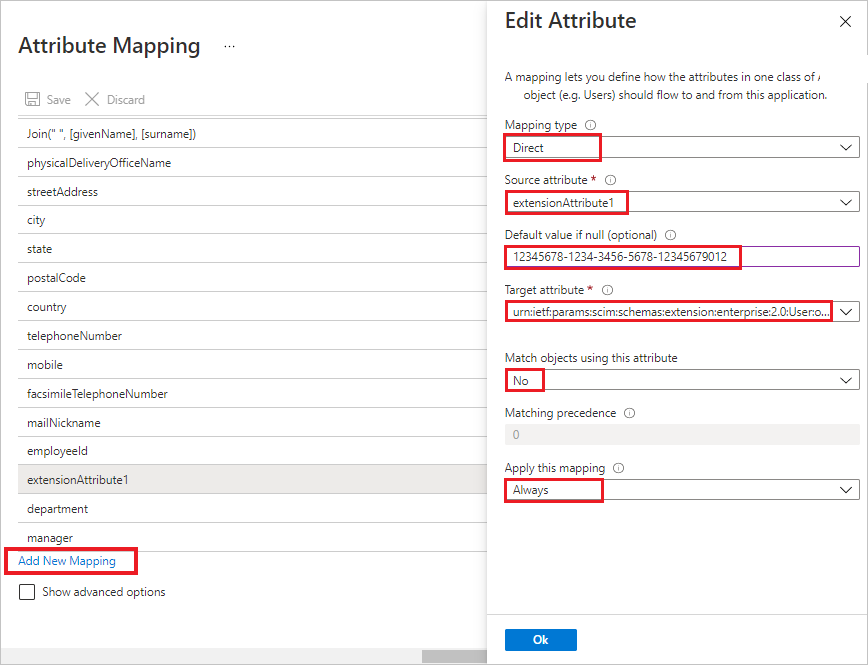Open the Mapping type dropdown
Viewport: 868px width, 665px height.
682,147
